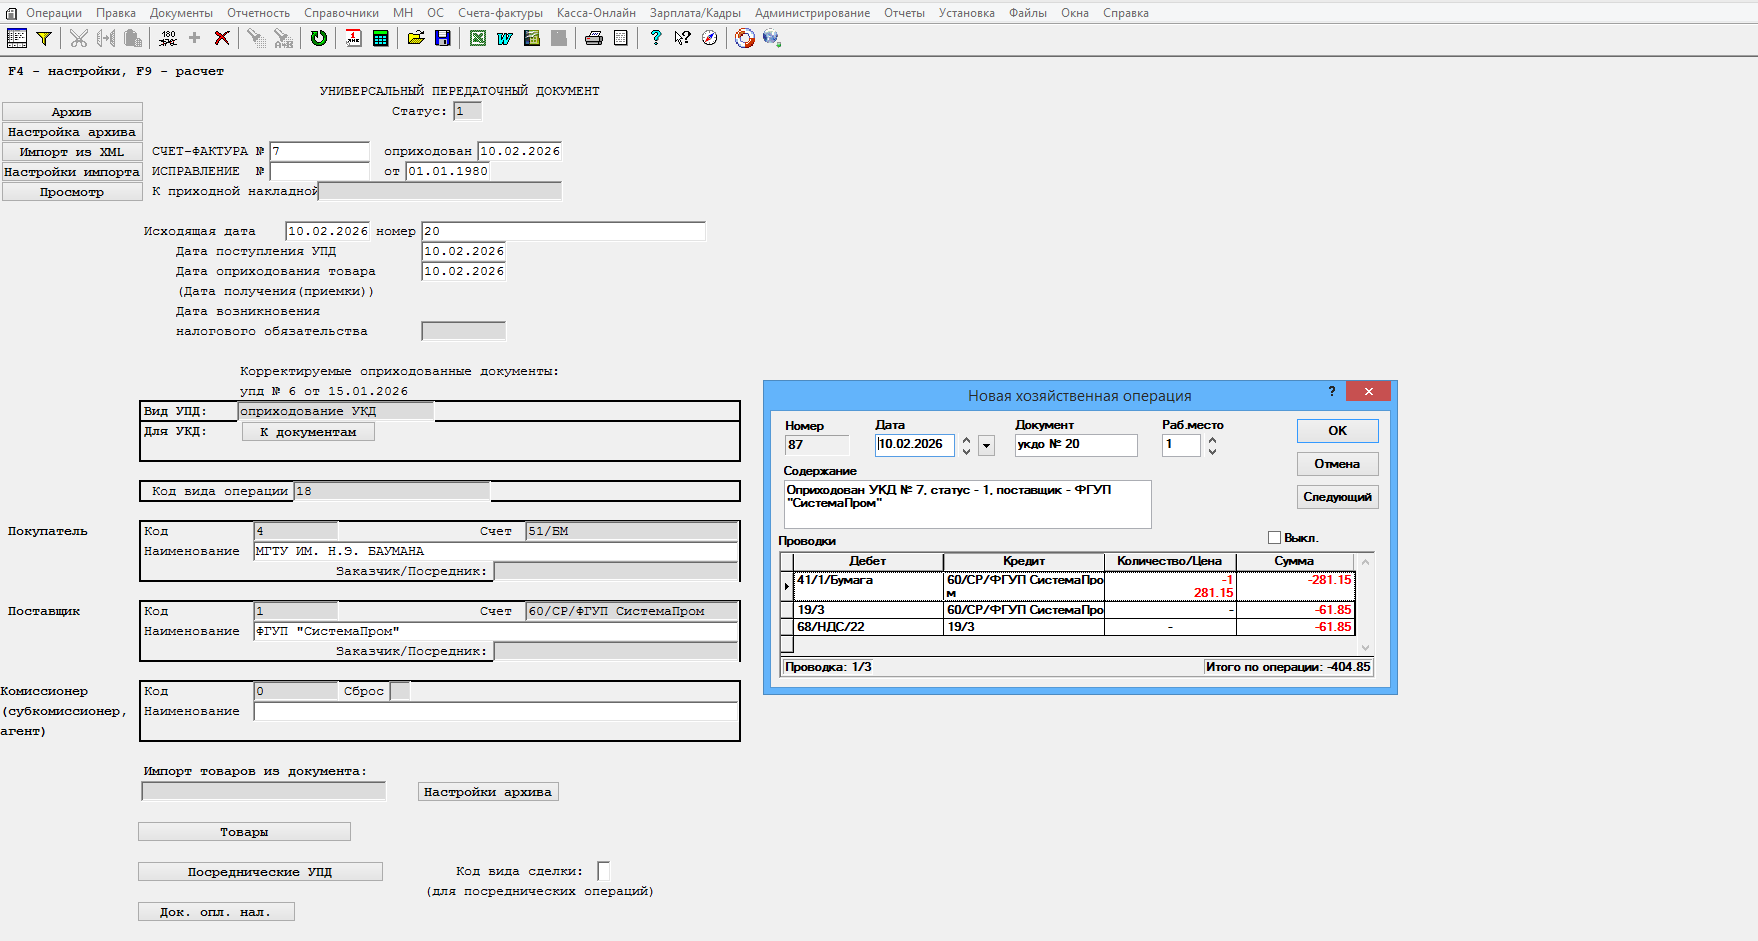Click the green refresh arrow icon
Image resolution: width=1758 pixels, height=941 pixels.
pos(318,38)
